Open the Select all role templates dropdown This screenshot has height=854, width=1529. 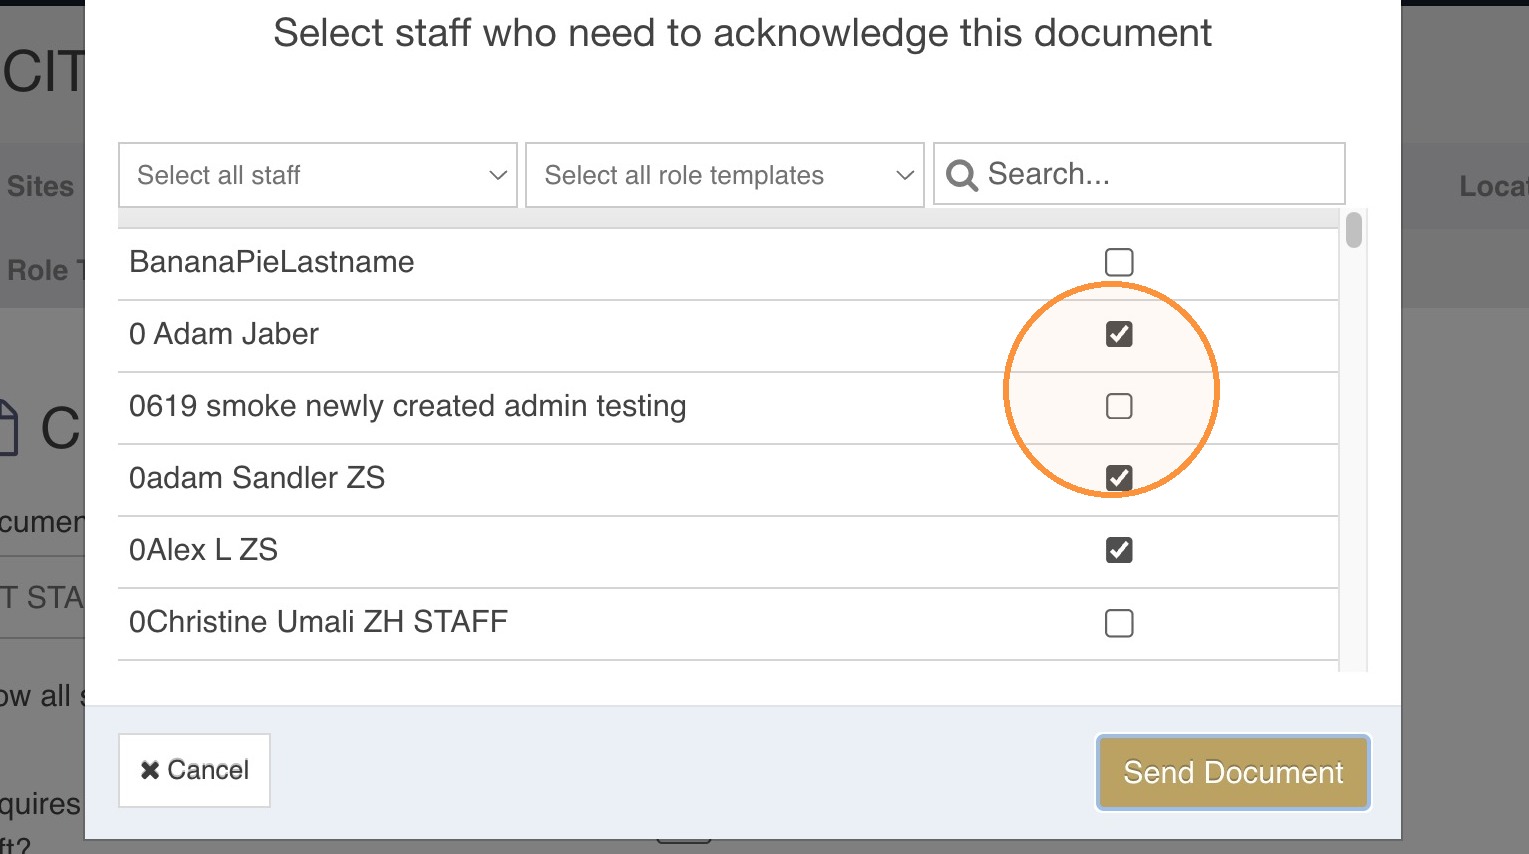pos(725,175)
